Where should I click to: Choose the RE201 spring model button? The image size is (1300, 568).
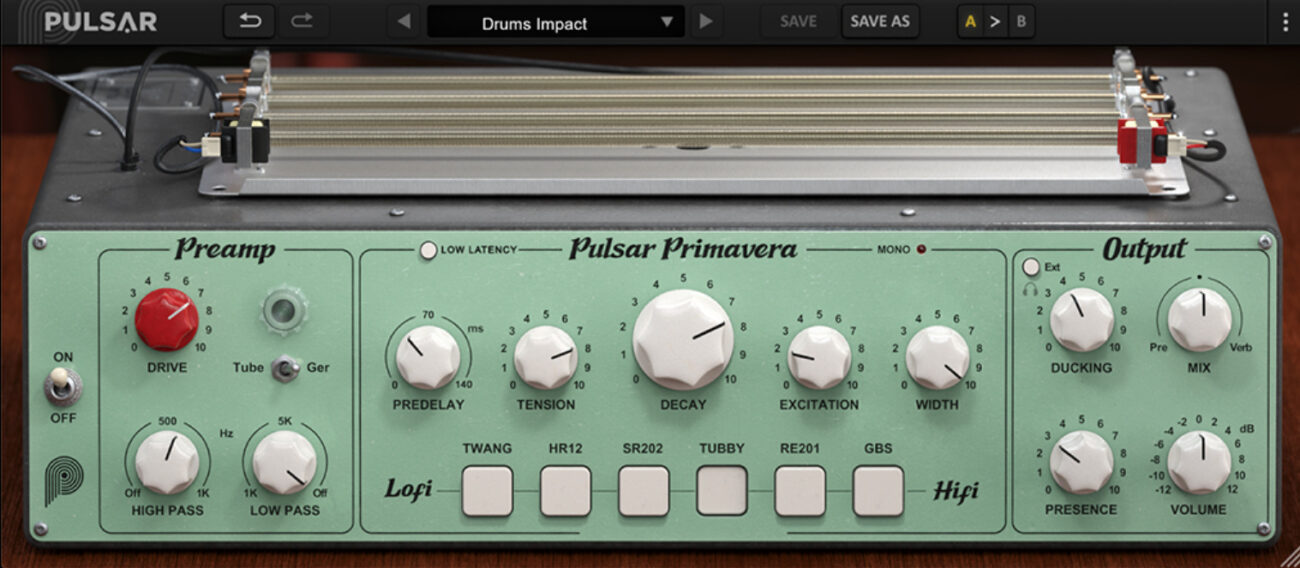pos(800,490)
